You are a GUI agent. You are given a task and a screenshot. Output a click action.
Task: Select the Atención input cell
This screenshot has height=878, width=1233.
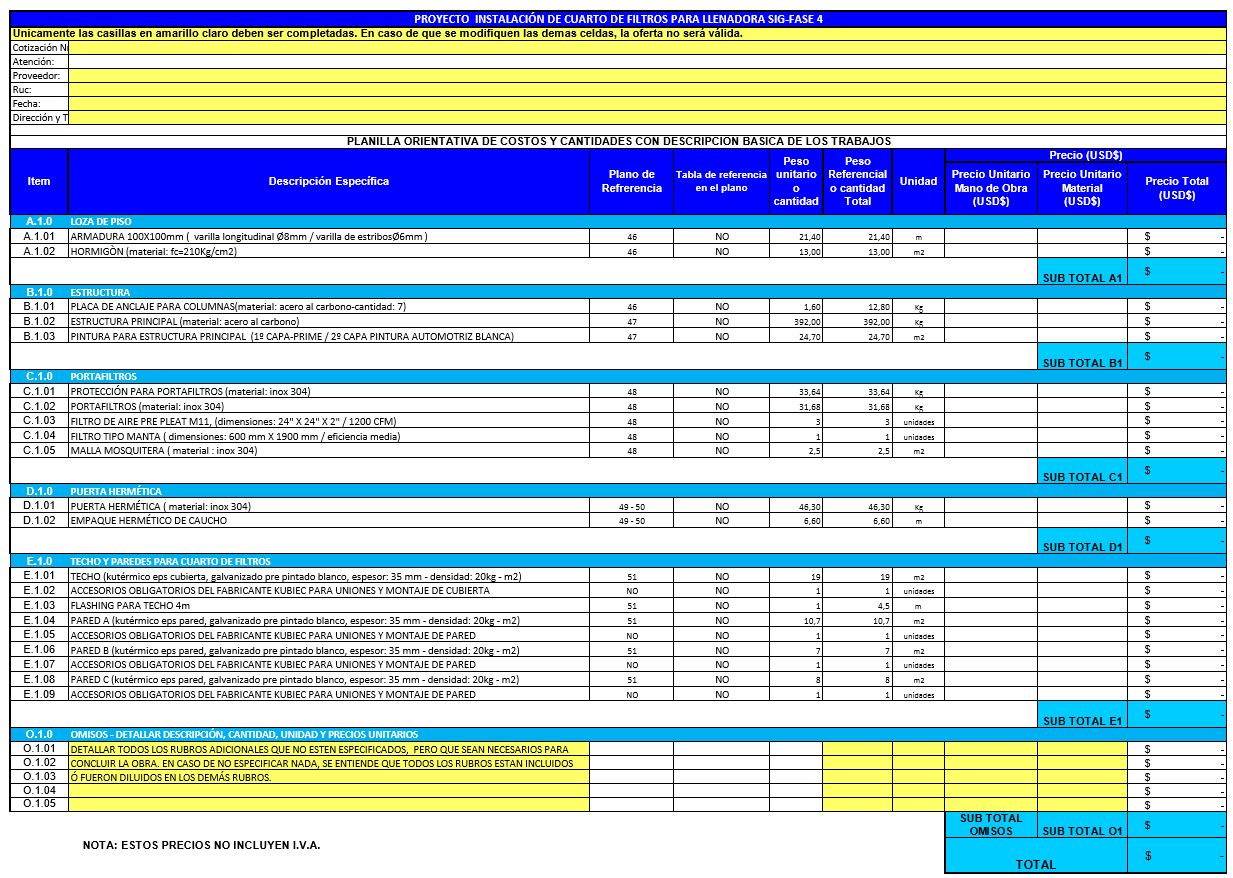point(647,61)
